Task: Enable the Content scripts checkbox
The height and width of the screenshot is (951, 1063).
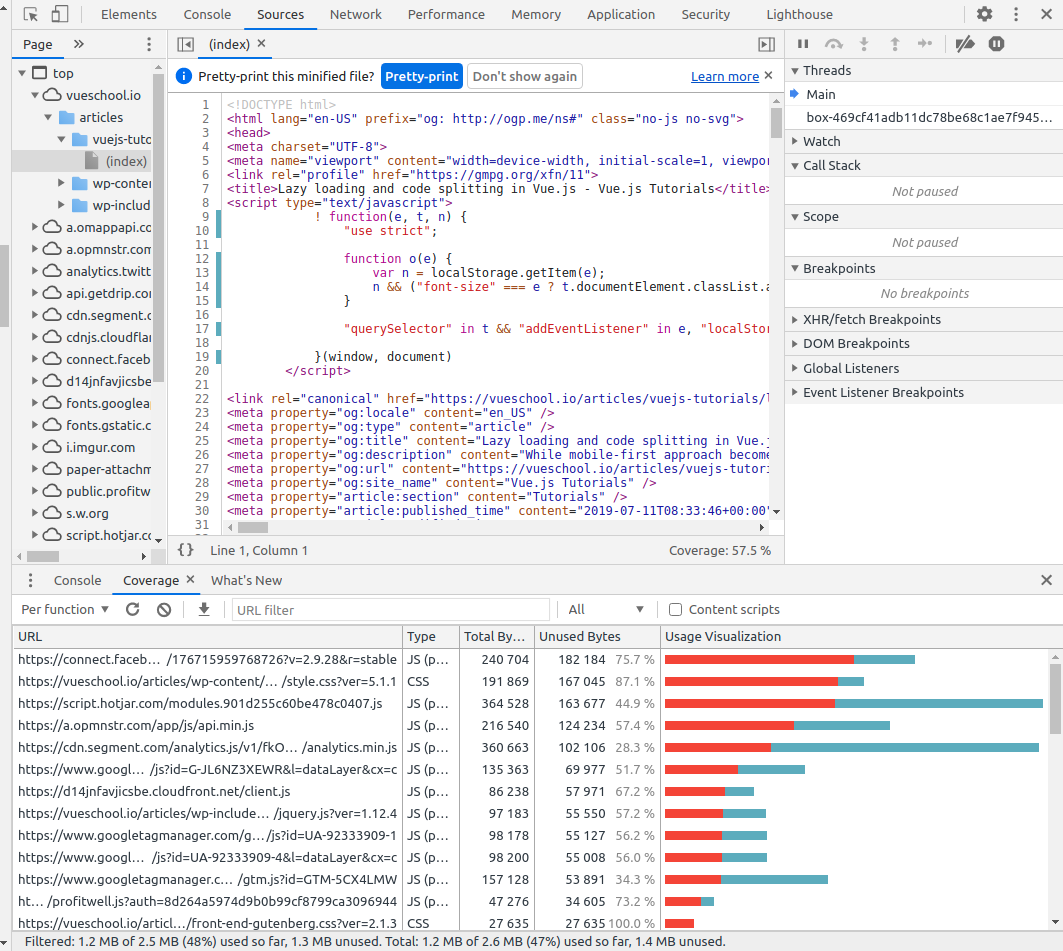Action: click(x=676, y=609)
